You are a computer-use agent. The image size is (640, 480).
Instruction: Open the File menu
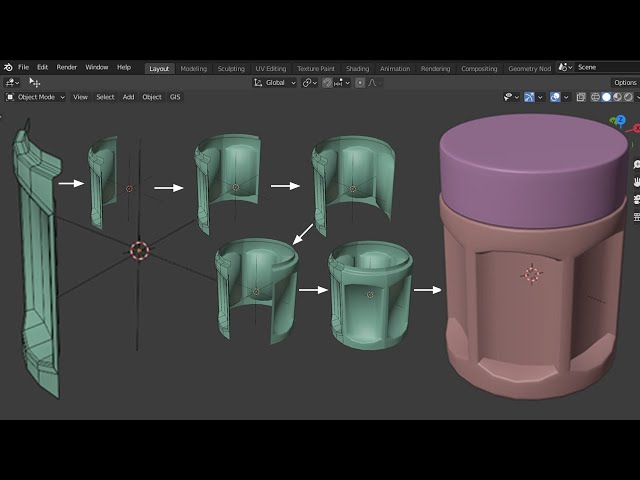(x=24, y=67)
